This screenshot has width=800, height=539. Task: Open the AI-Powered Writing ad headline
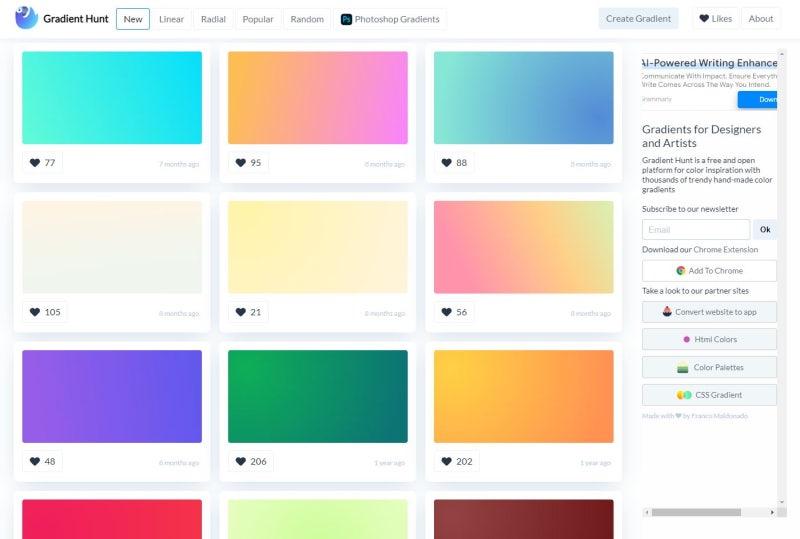[709, 63]
